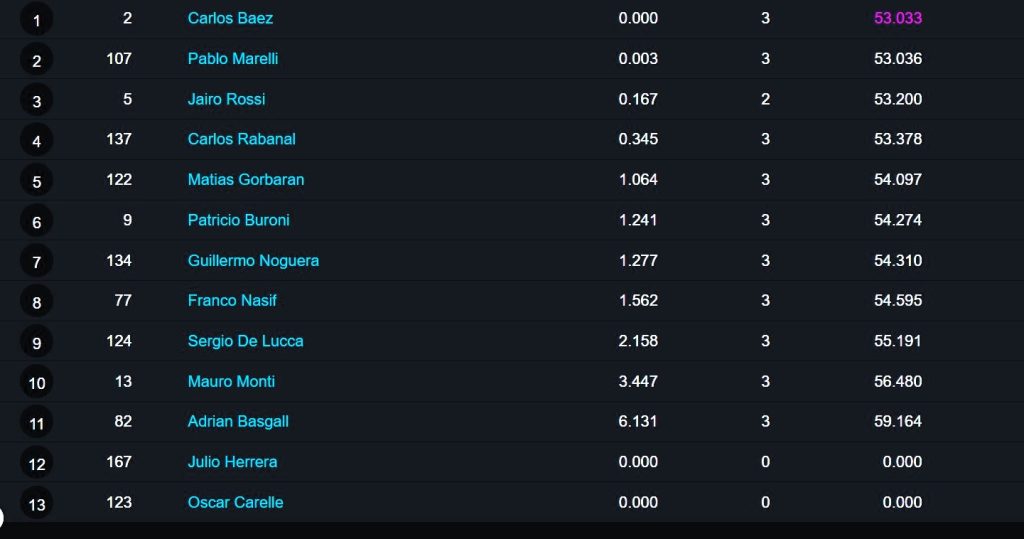This screenshot has height=539, width=1024.
Task: Click Oscar Carelle name link
Action: tap(235, 502)
